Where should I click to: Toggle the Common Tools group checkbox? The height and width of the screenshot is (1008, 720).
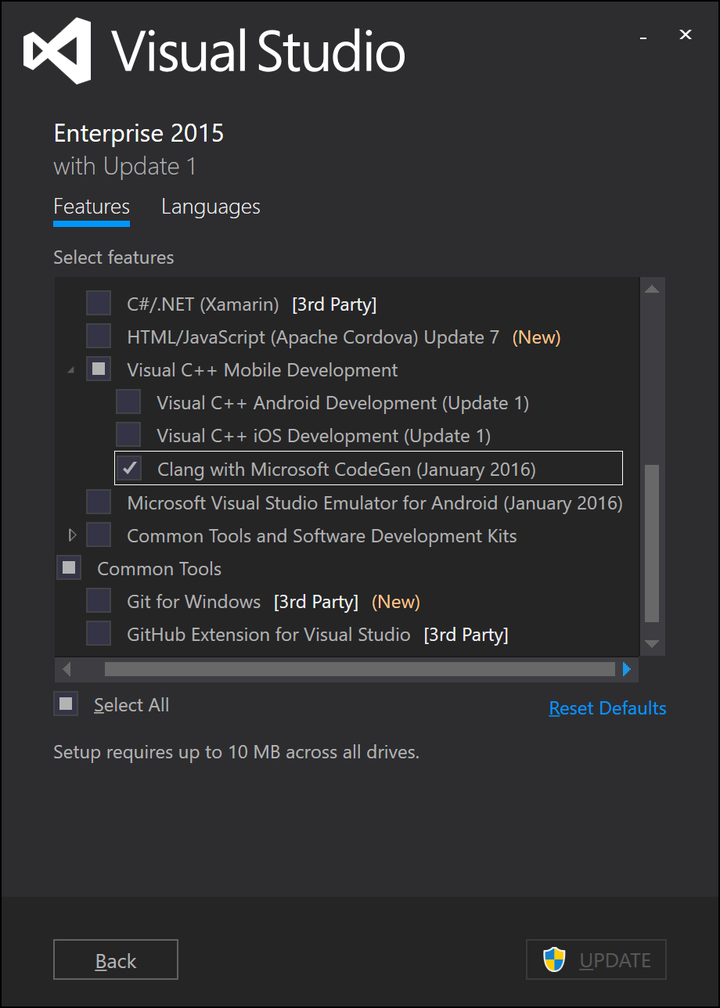tap(69, 568)
